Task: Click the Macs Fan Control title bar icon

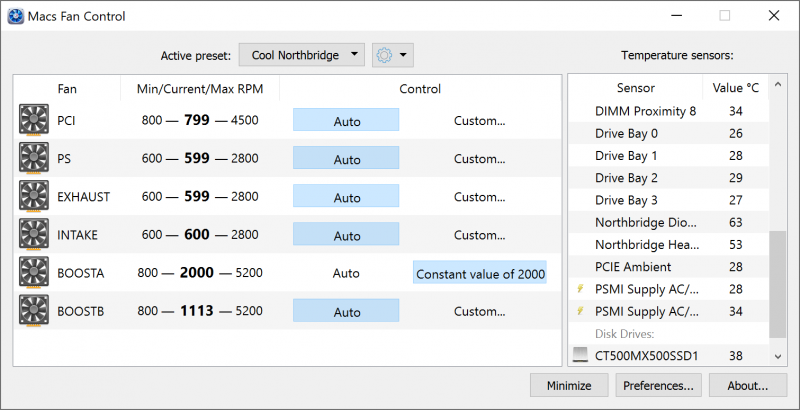Action: pyautogui.click(x=17, y=16)
